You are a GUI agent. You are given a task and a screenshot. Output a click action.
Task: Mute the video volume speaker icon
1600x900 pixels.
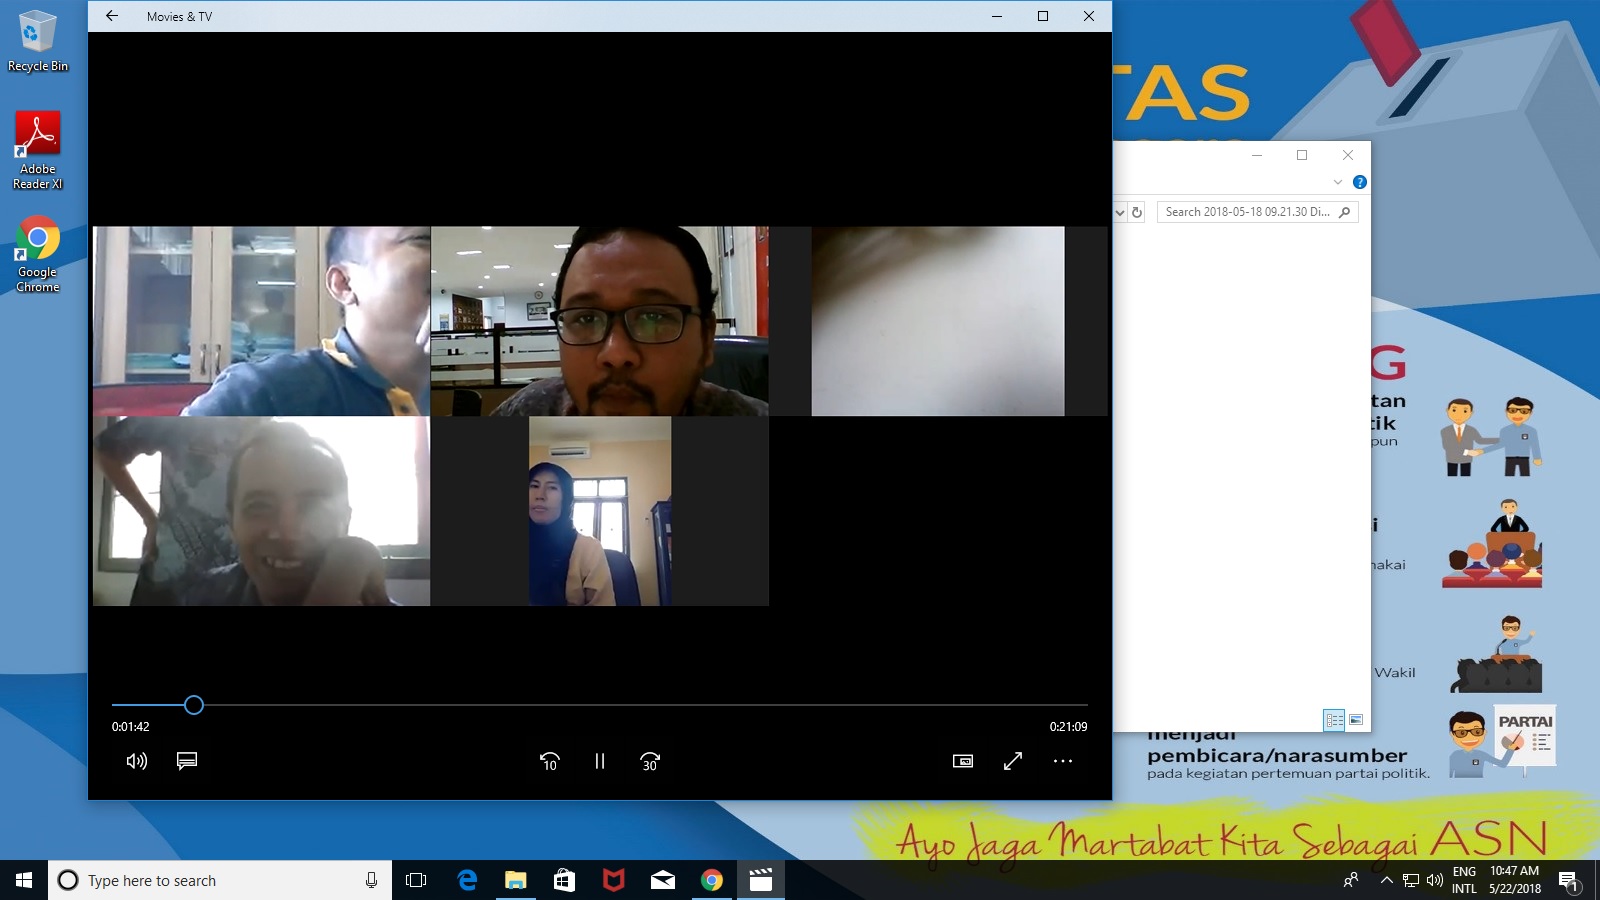(137, 761)
